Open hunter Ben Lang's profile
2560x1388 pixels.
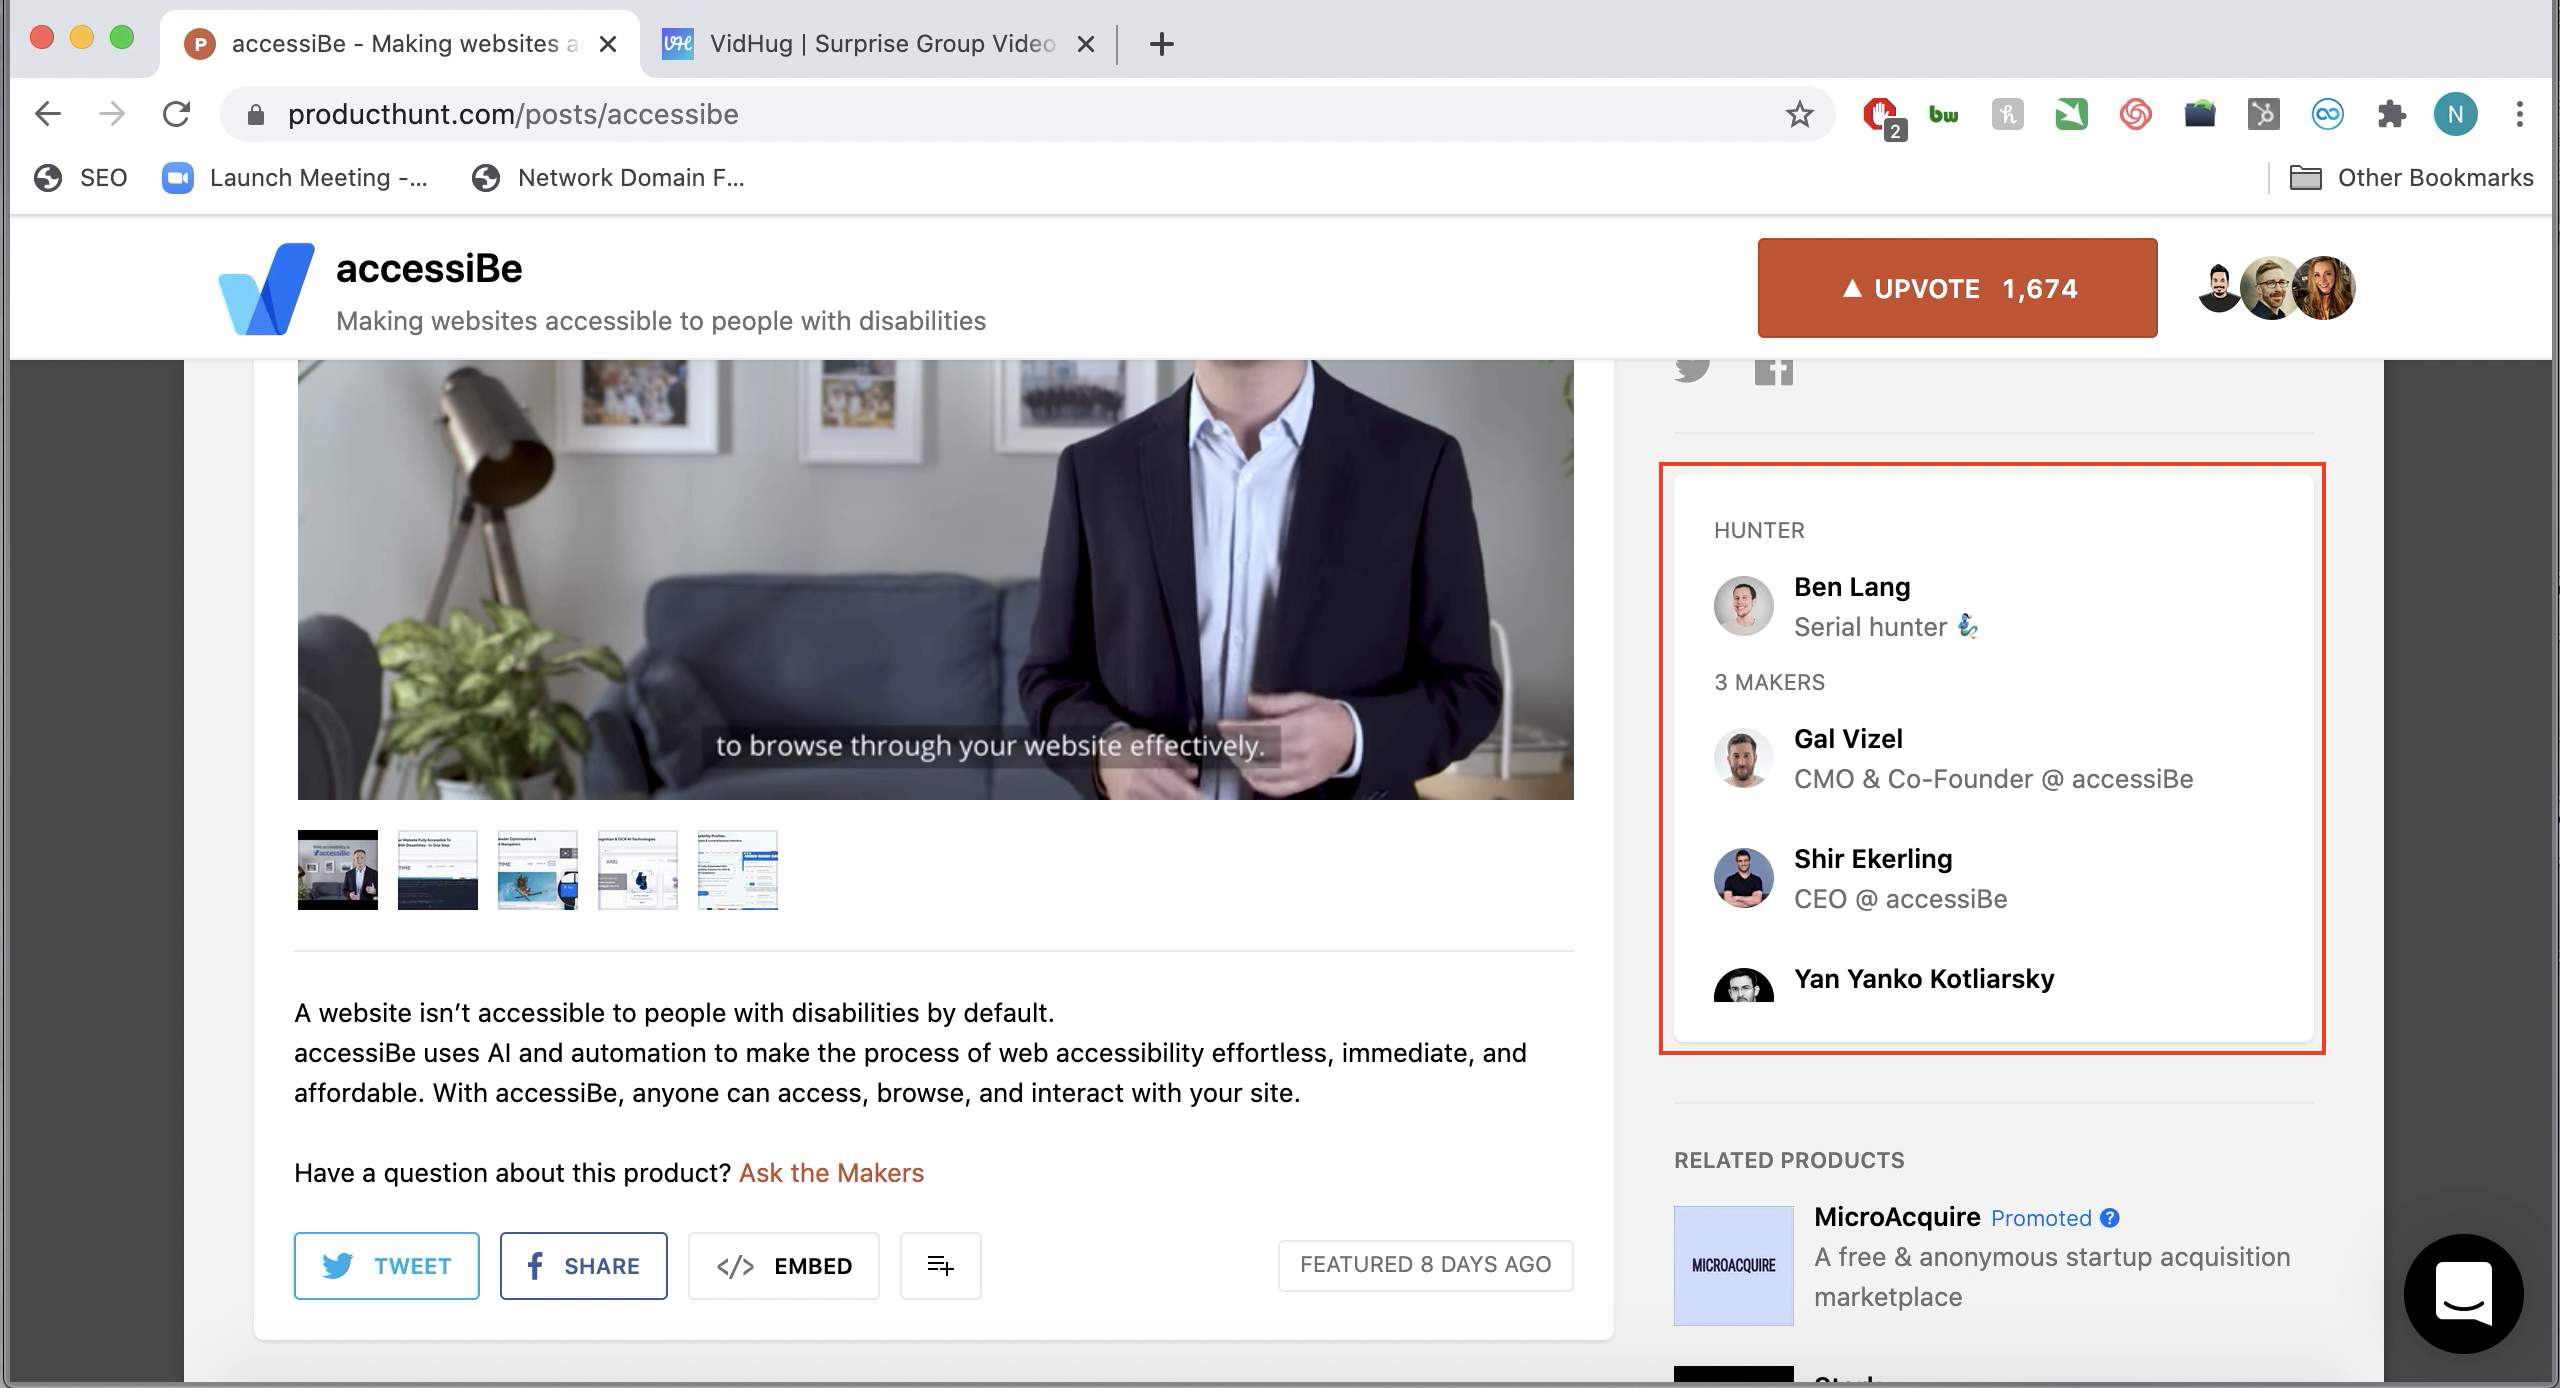(1852, 587)
